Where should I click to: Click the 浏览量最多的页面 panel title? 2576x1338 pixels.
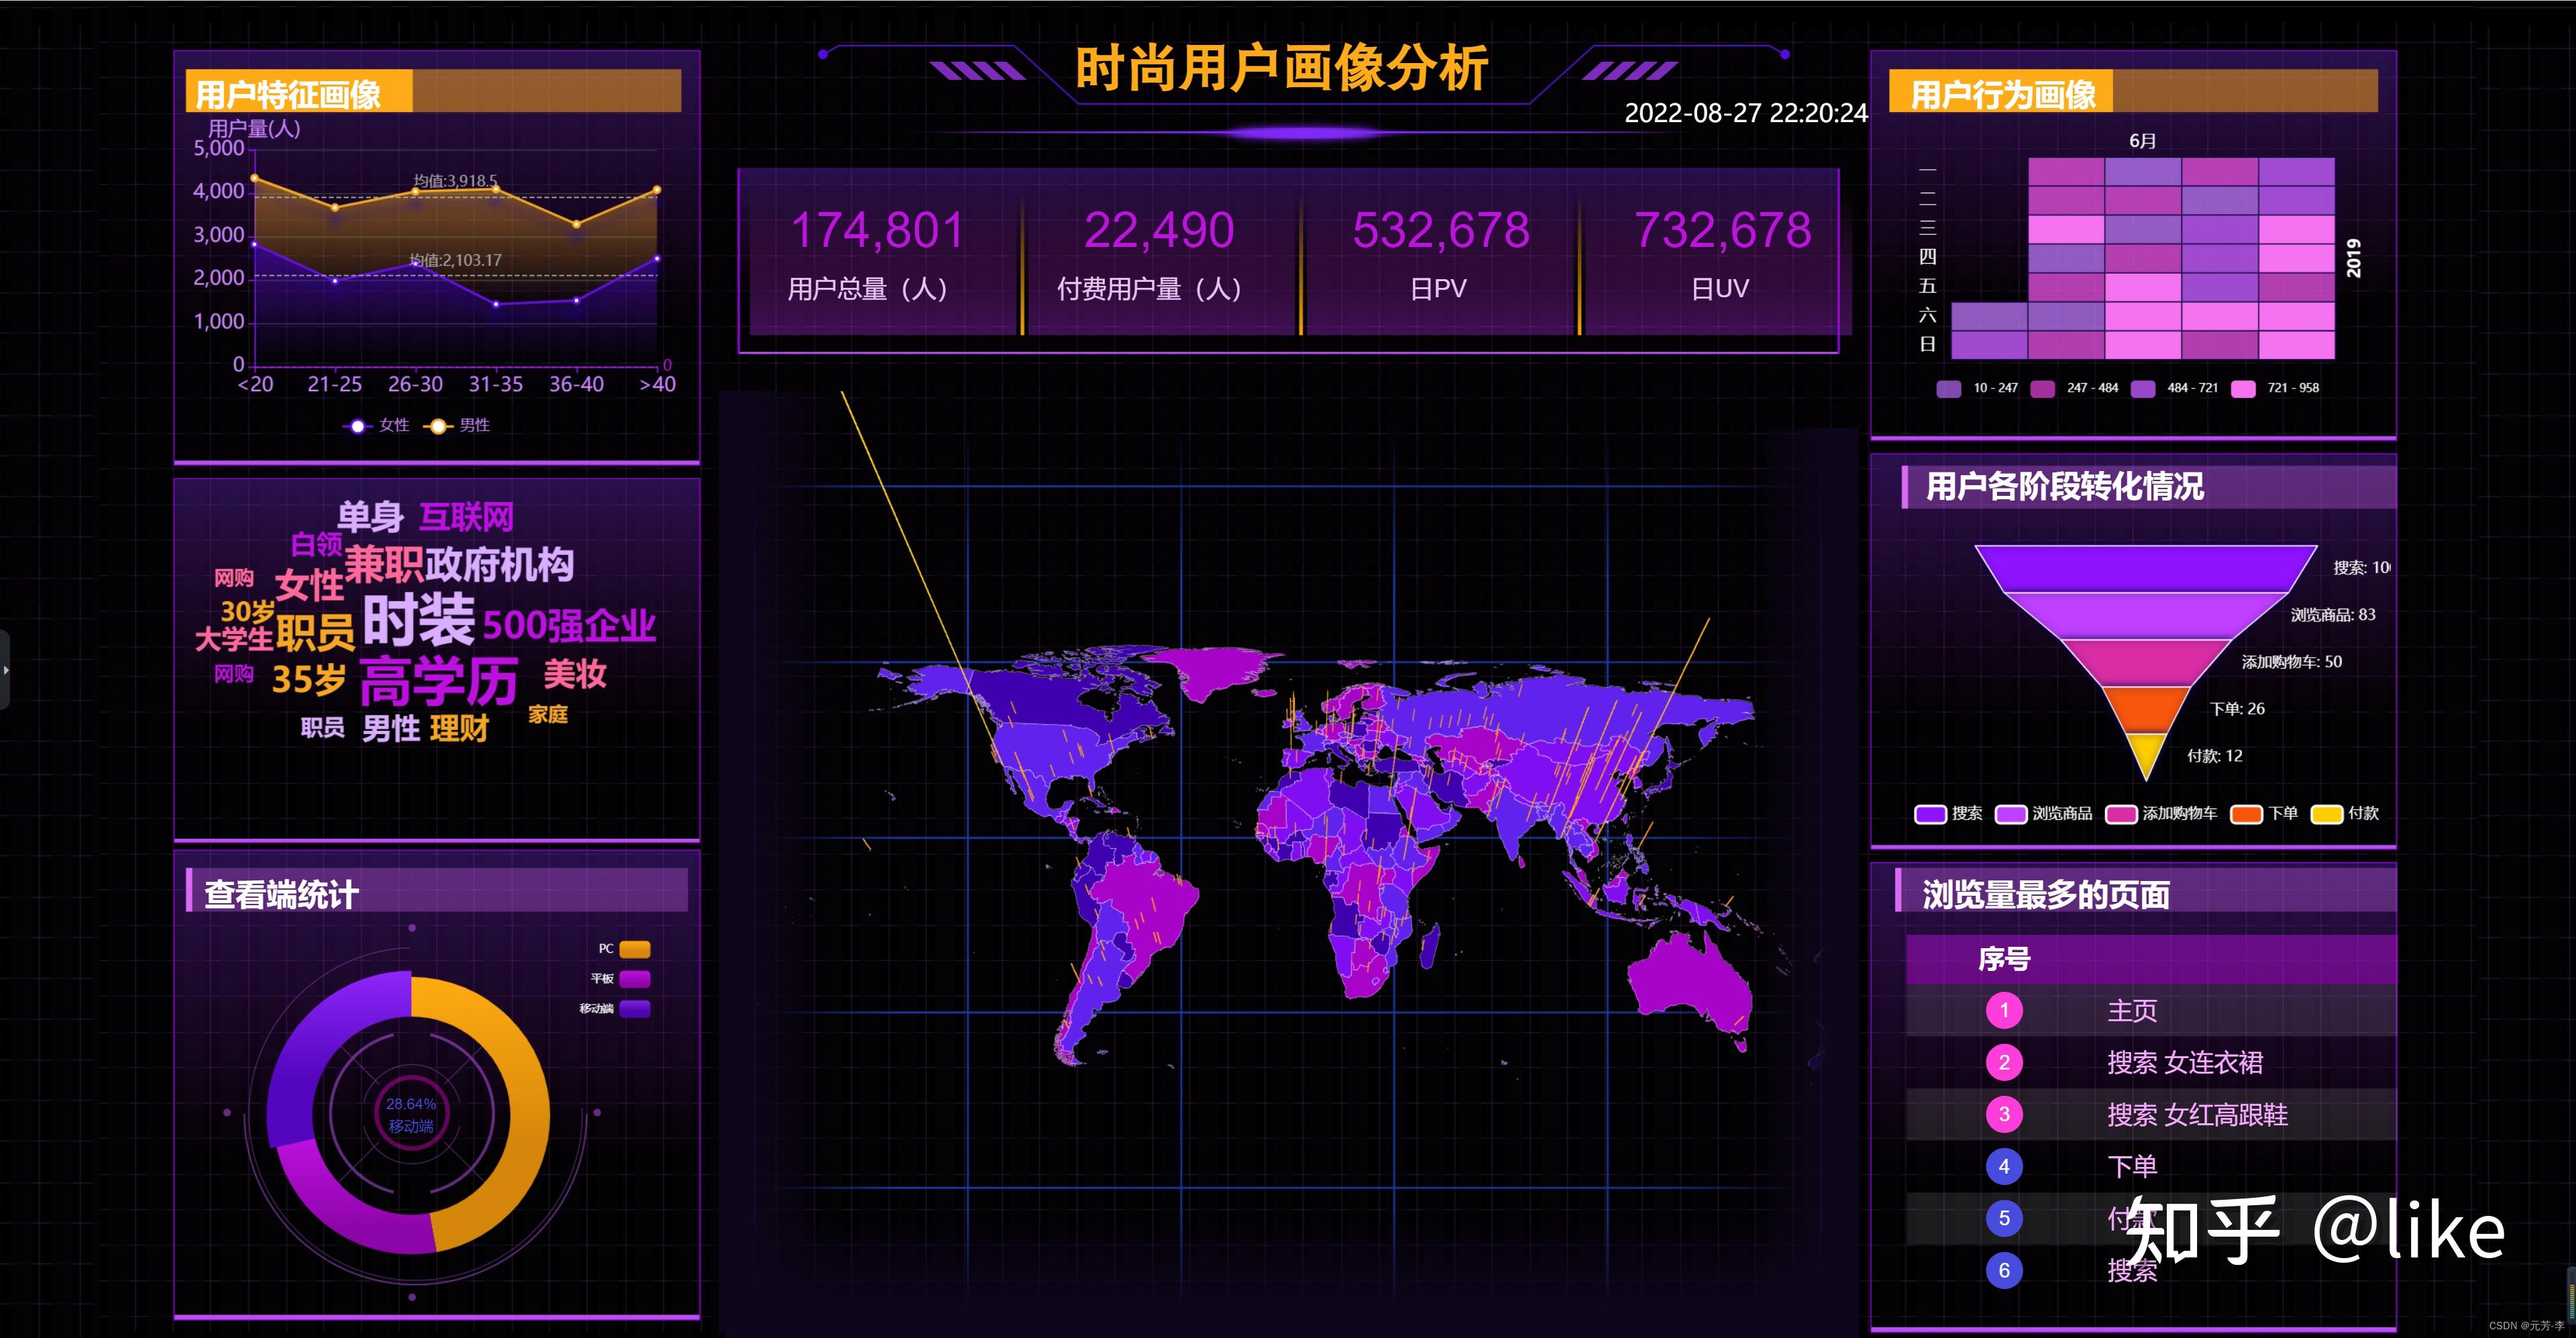click(x=2046, y=894)
